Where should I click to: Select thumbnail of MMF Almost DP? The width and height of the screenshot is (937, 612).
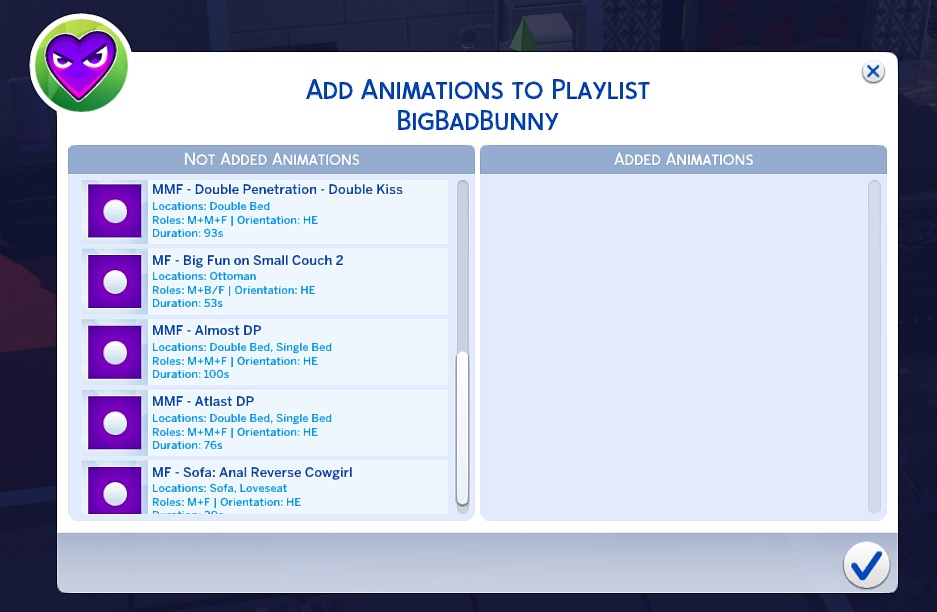(x=115, y=352)
